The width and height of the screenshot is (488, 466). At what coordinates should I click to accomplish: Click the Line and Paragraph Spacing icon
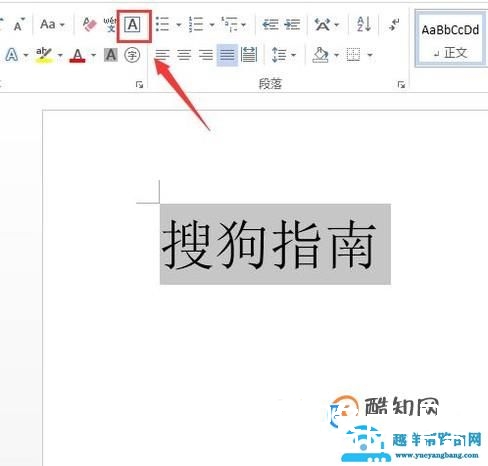coord(279,55)
